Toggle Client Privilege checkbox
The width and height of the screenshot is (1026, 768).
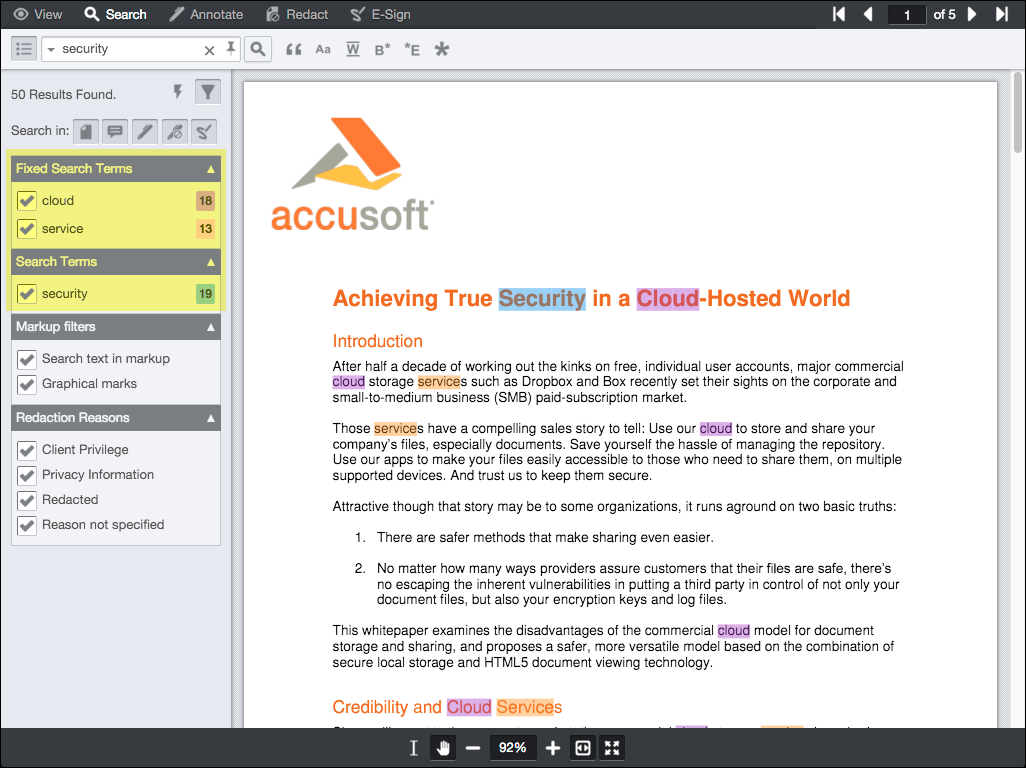pos(27,450)
